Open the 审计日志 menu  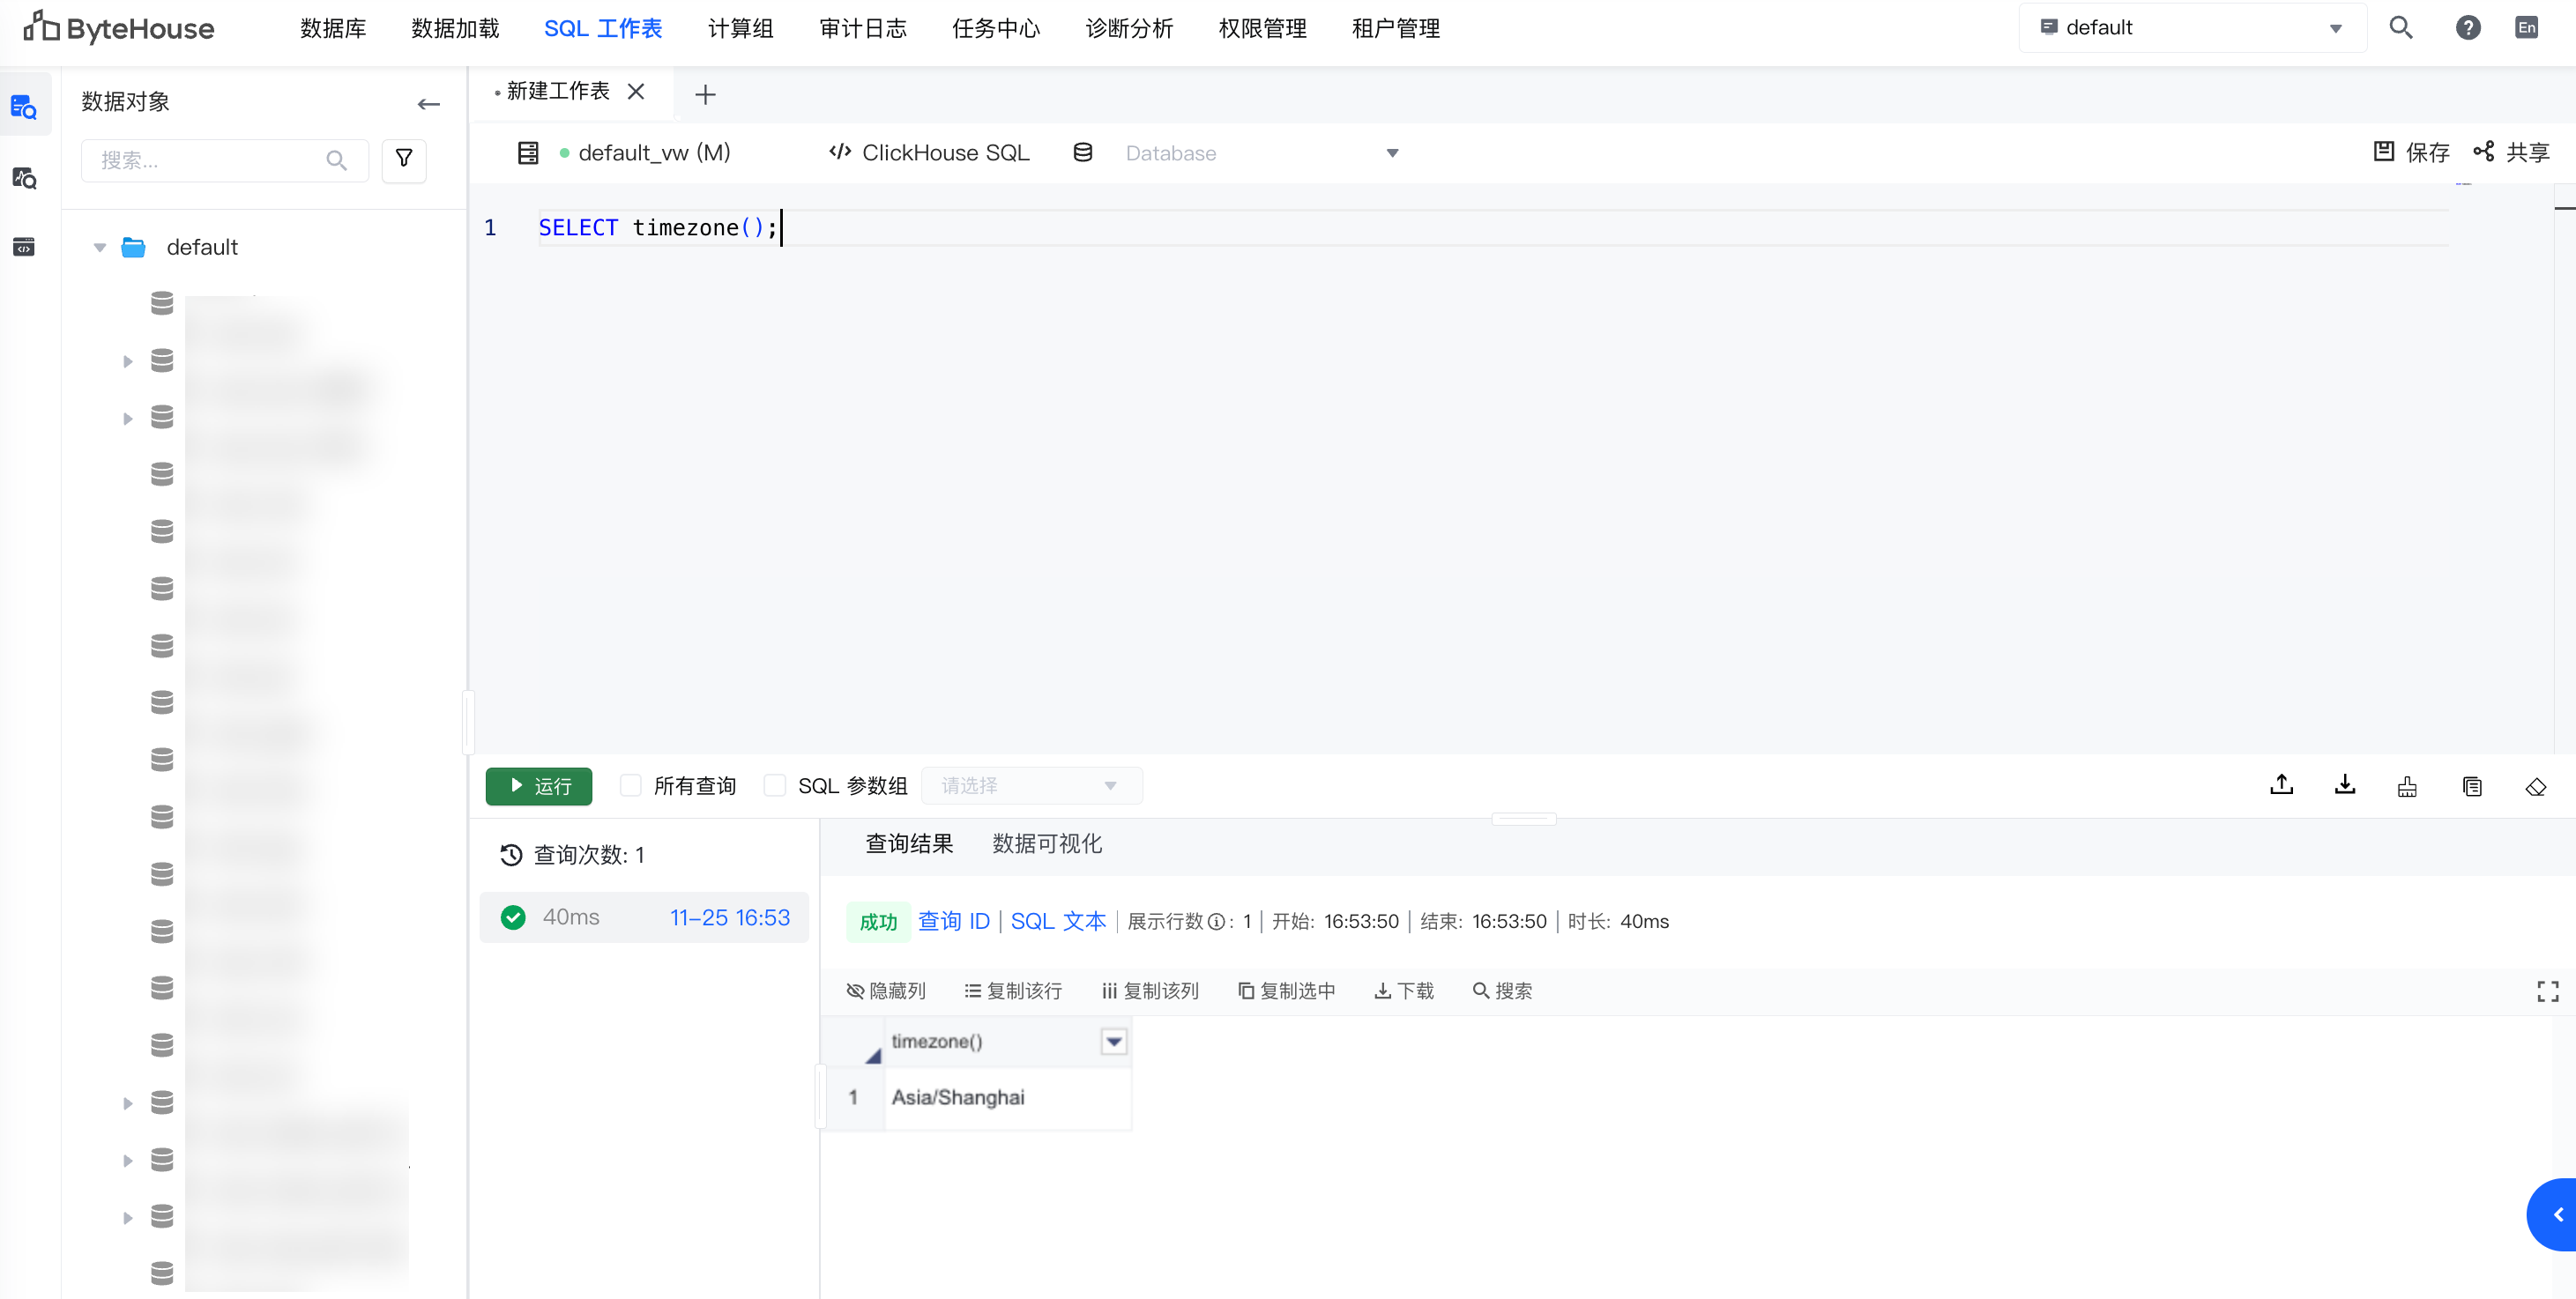tap(863, 28)
